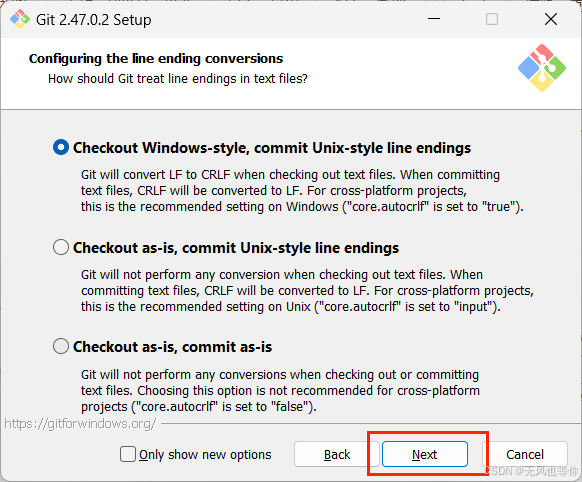Select Checkout as-is, commit Unix-style radio
Screen dimensions: 582x482
point(61,247)
